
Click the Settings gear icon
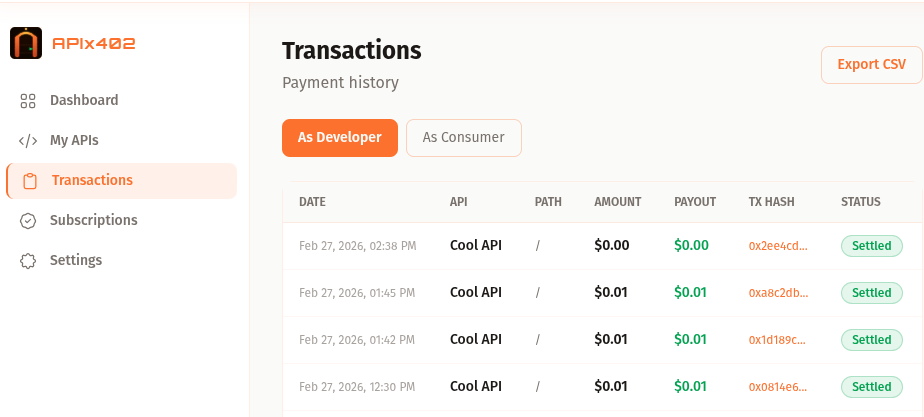coord(28,261)
